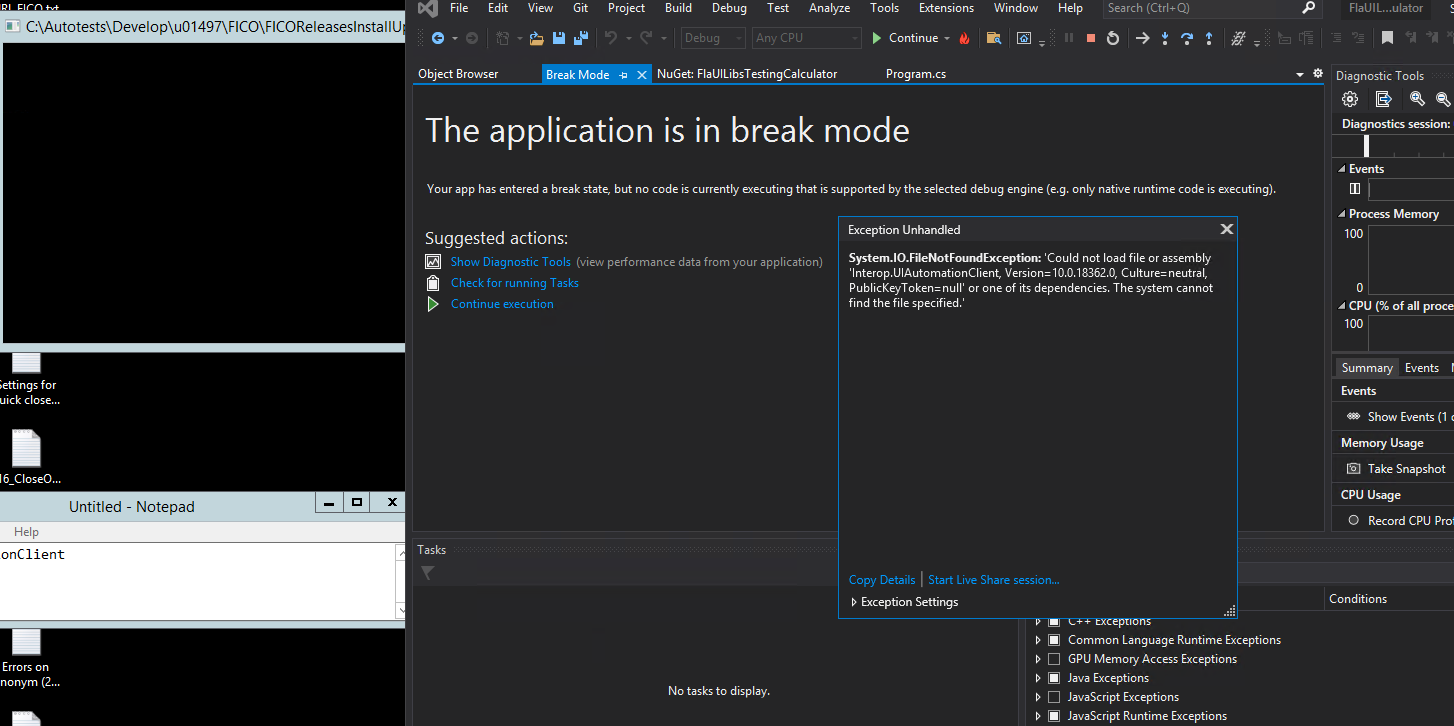Image resolution: width=1454 pixels, height=726 pixels.
Task: Collapse the Process Memory section
Action: (x=1344, y=213)
